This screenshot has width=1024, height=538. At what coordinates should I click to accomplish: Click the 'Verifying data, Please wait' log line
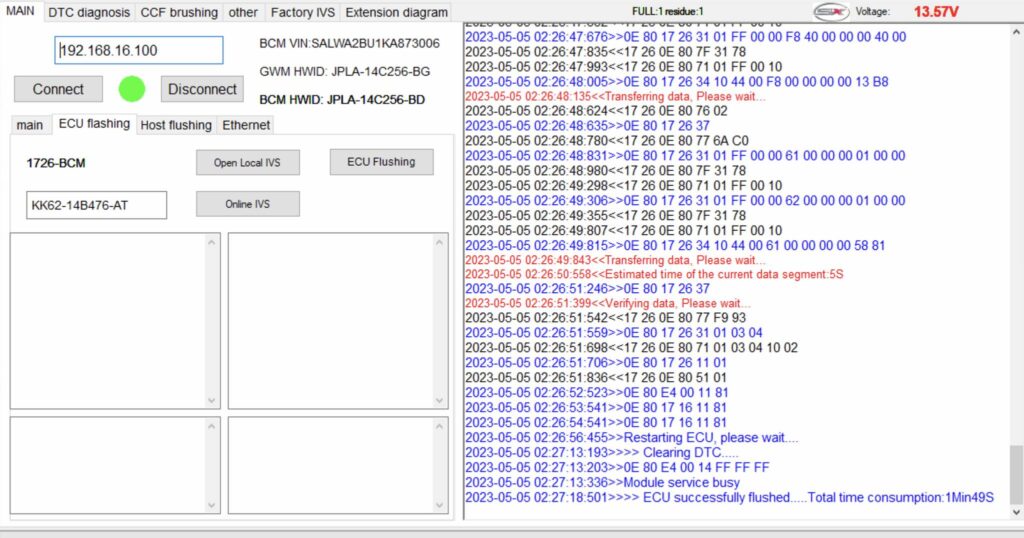pos(608,303)
